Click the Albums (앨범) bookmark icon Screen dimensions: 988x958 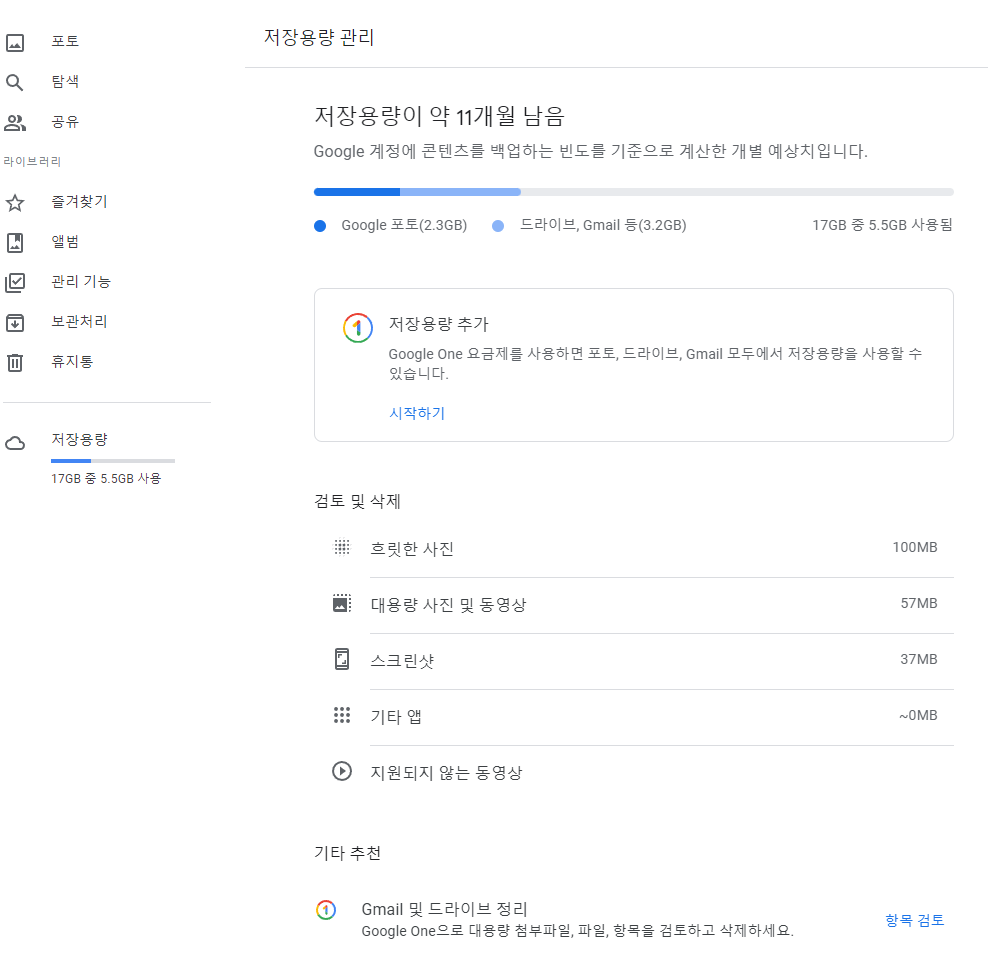click(14, 243)
